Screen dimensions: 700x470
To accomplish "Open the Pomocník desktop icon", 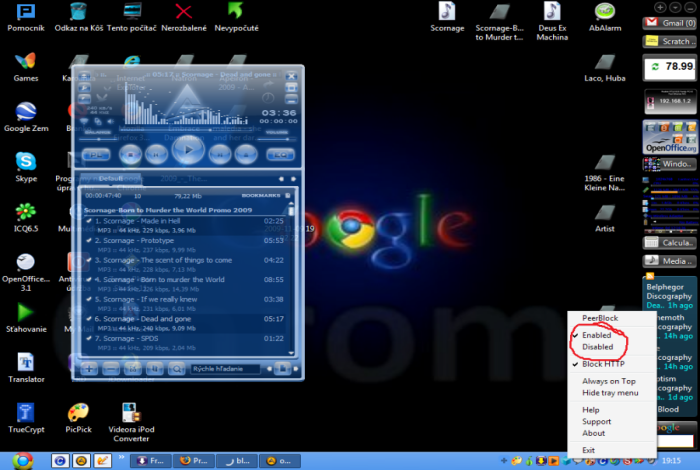I will pyautogui.click(x=26, y=18).
